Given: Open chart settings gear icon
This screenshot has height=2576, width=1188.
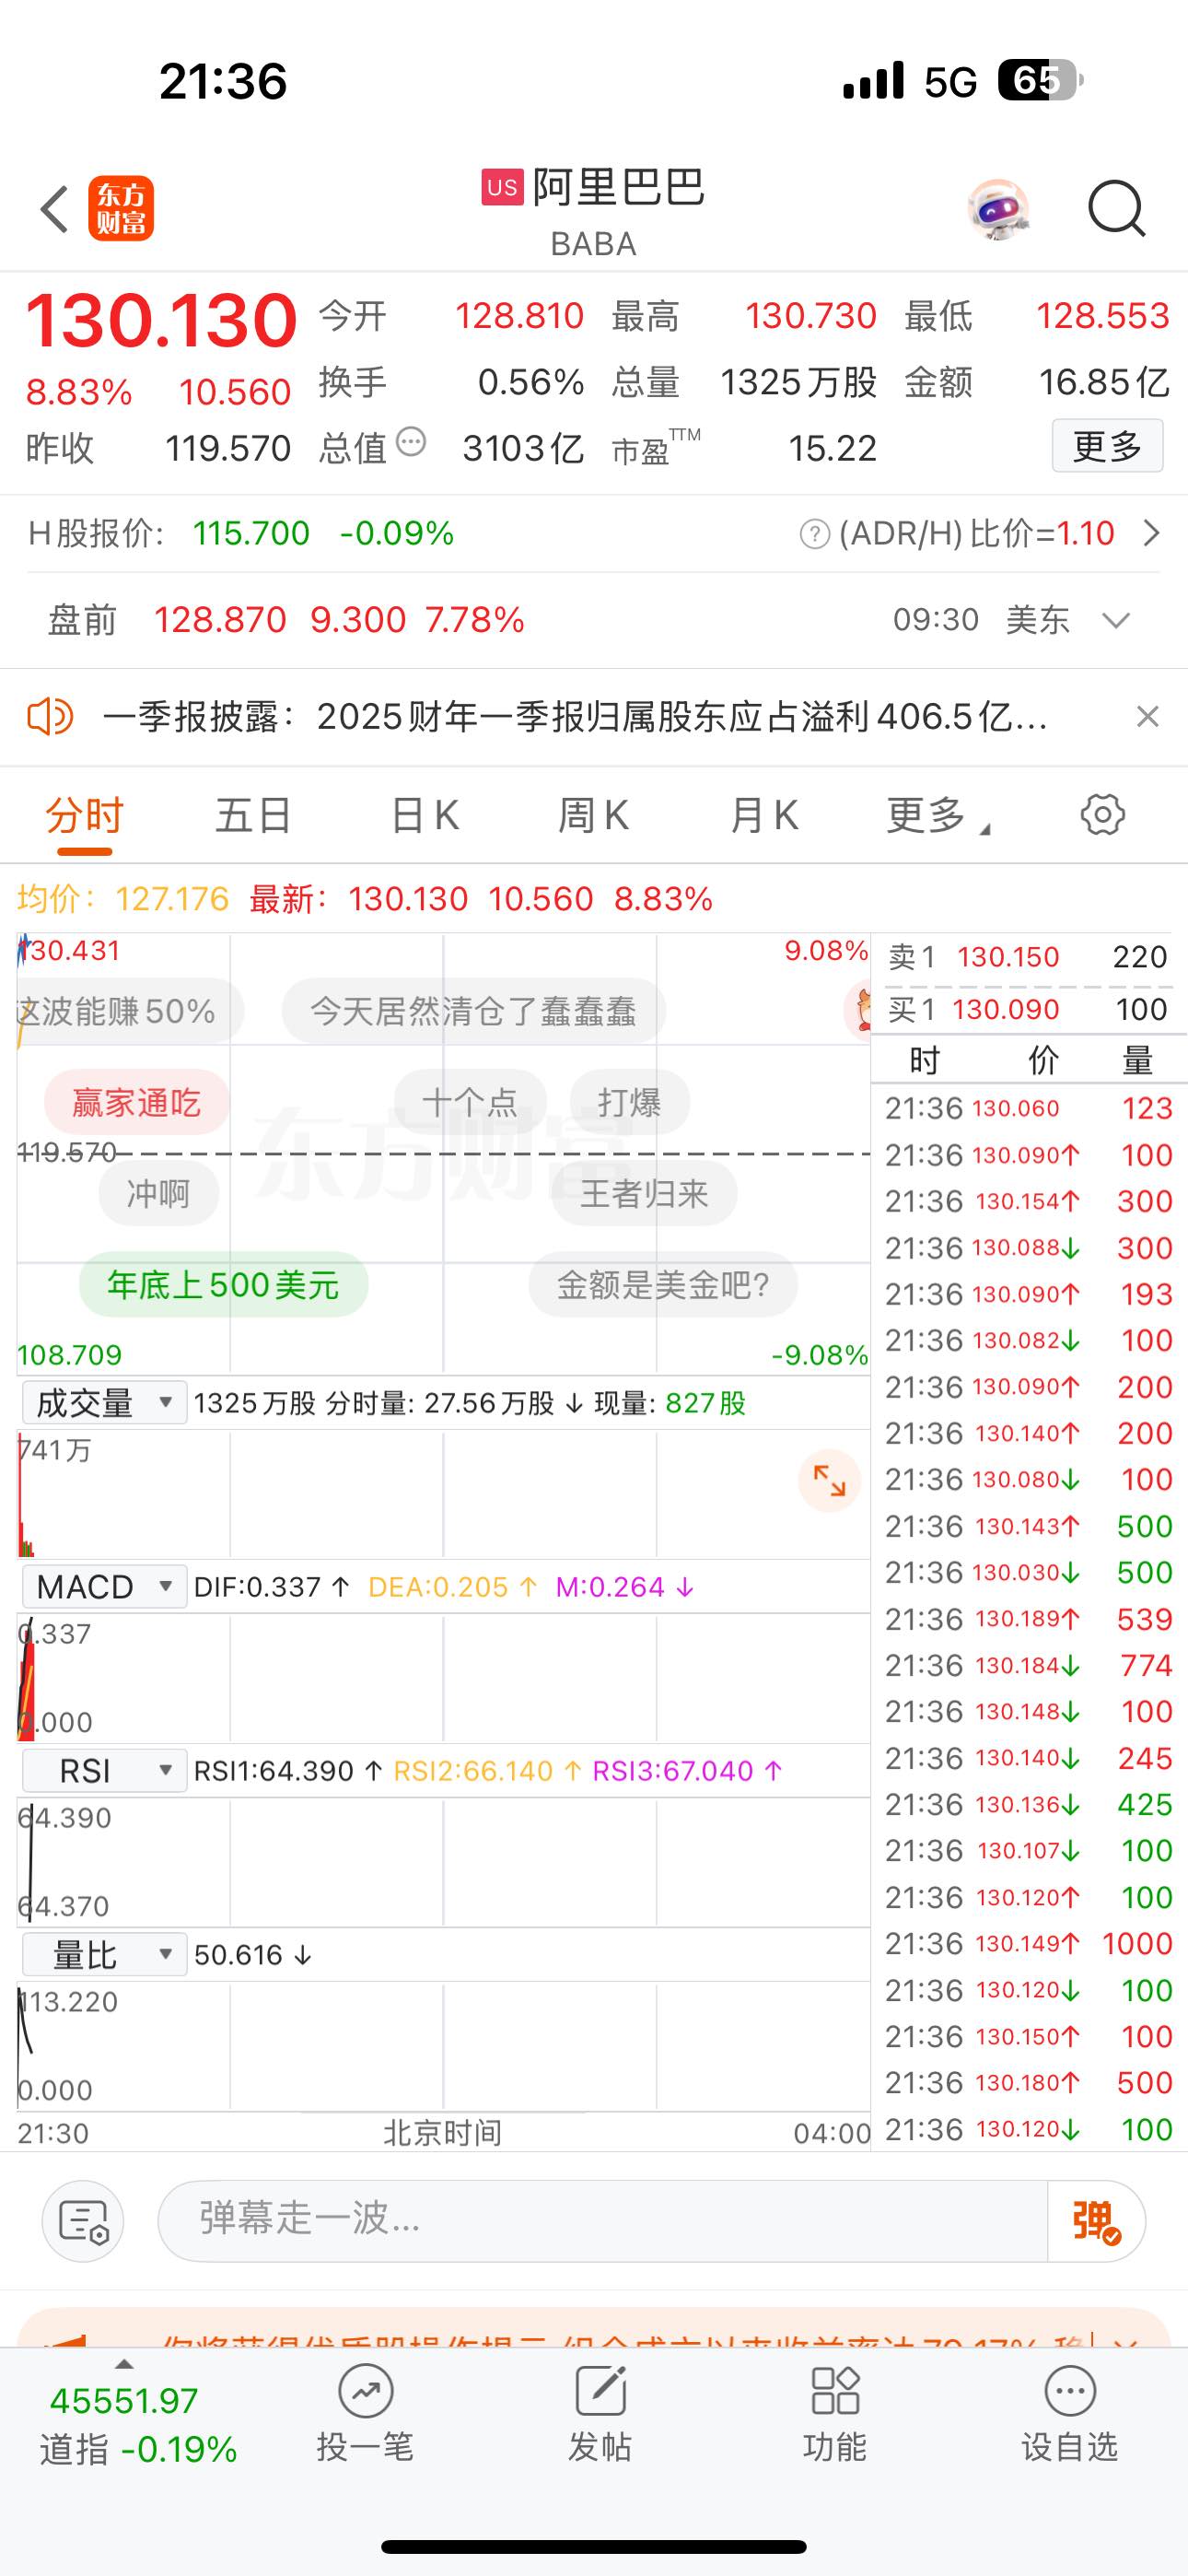Looking at the screenshot, I should (1102, 815).
